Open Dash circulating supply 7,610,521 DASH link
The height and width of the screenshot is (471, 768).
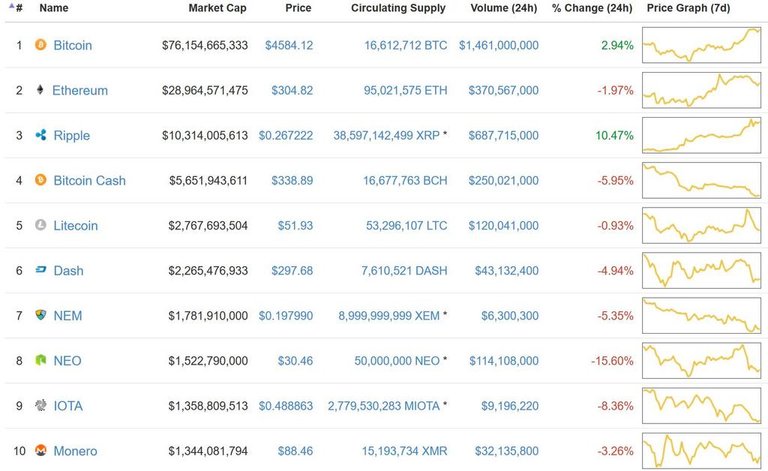[404, 271]
